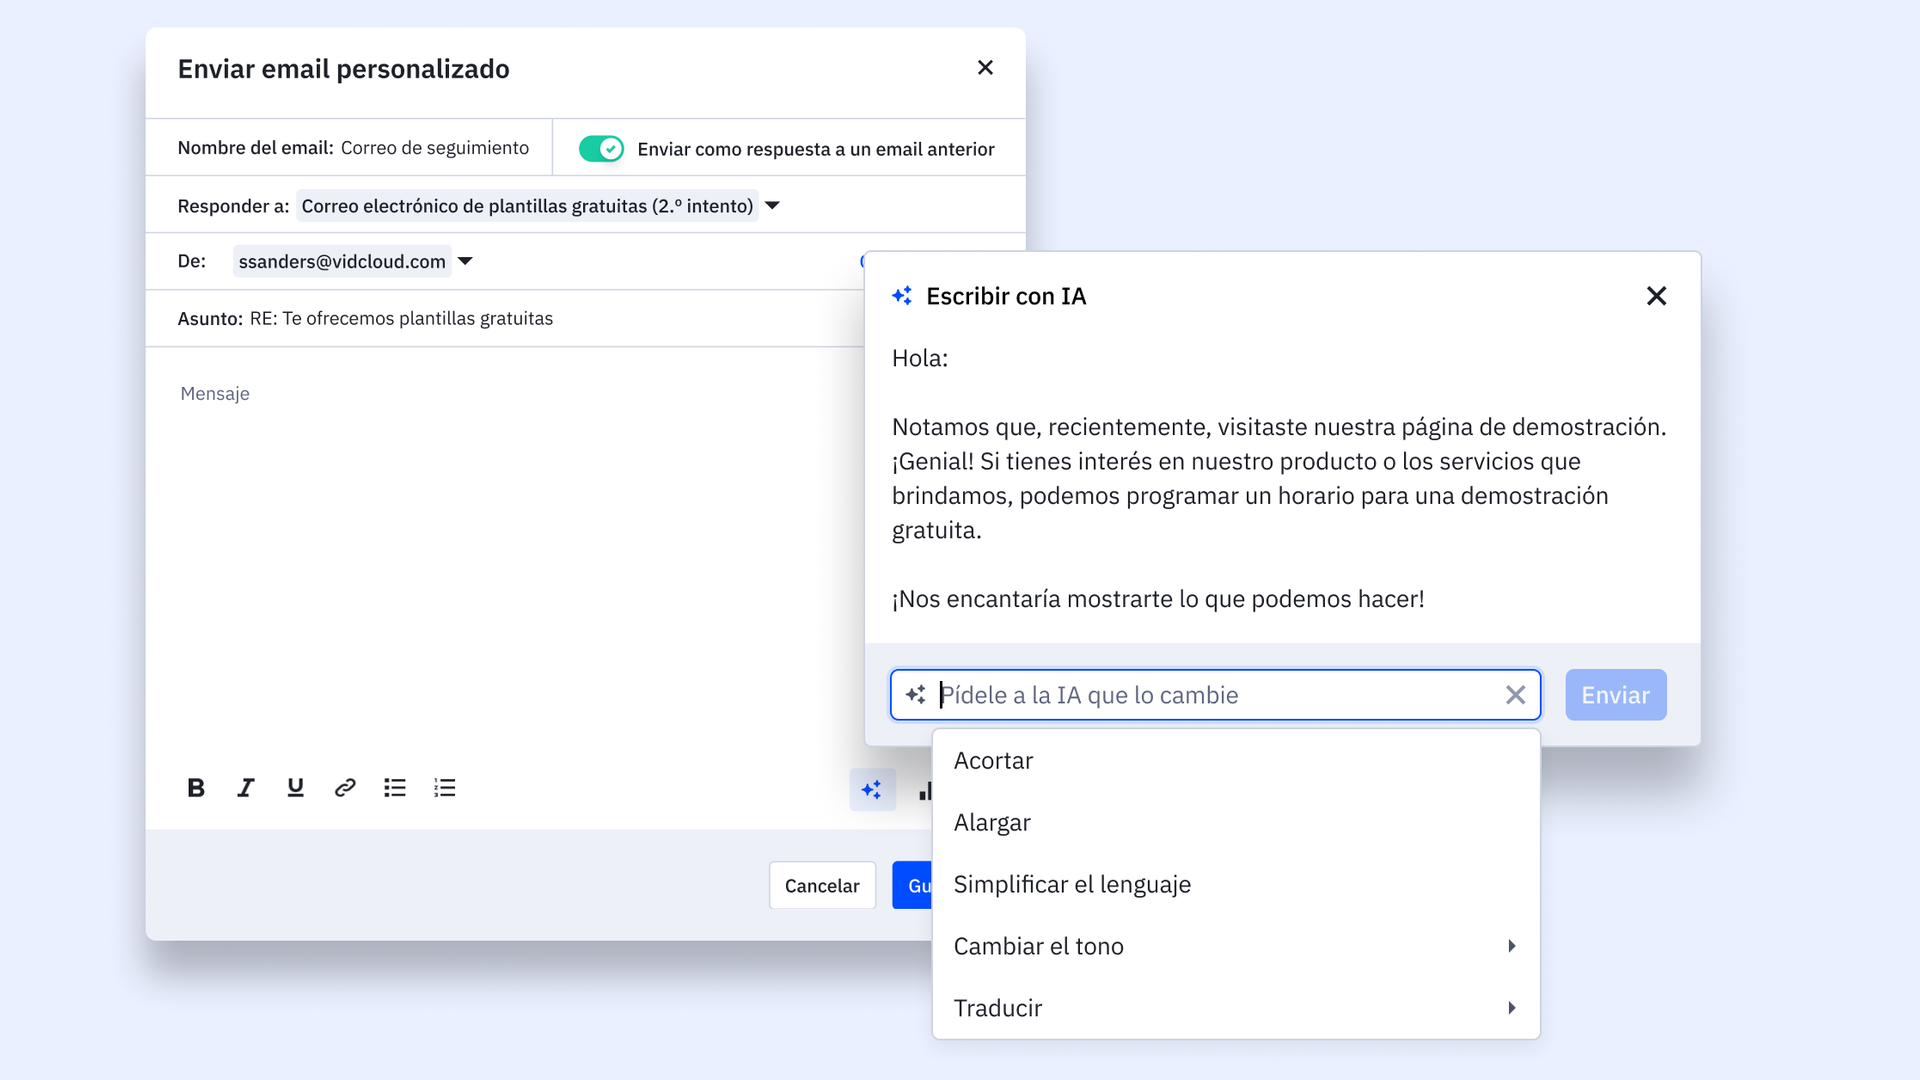
Task: Add a bulleted list
Action: (x=395, y=788)
